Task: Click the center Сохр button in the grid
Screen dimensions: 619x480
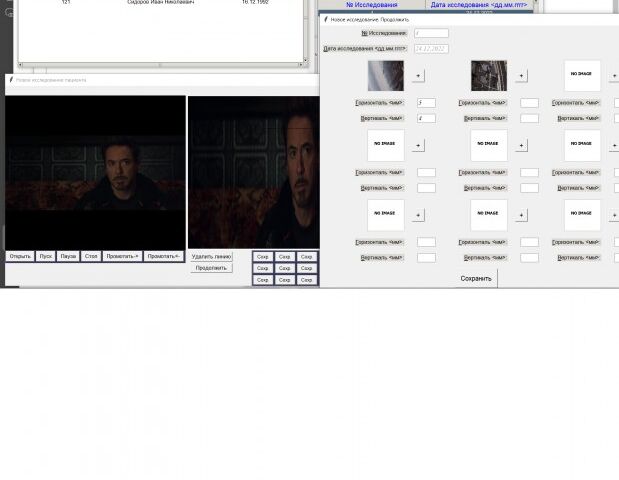Action: [x=285, y=268]
